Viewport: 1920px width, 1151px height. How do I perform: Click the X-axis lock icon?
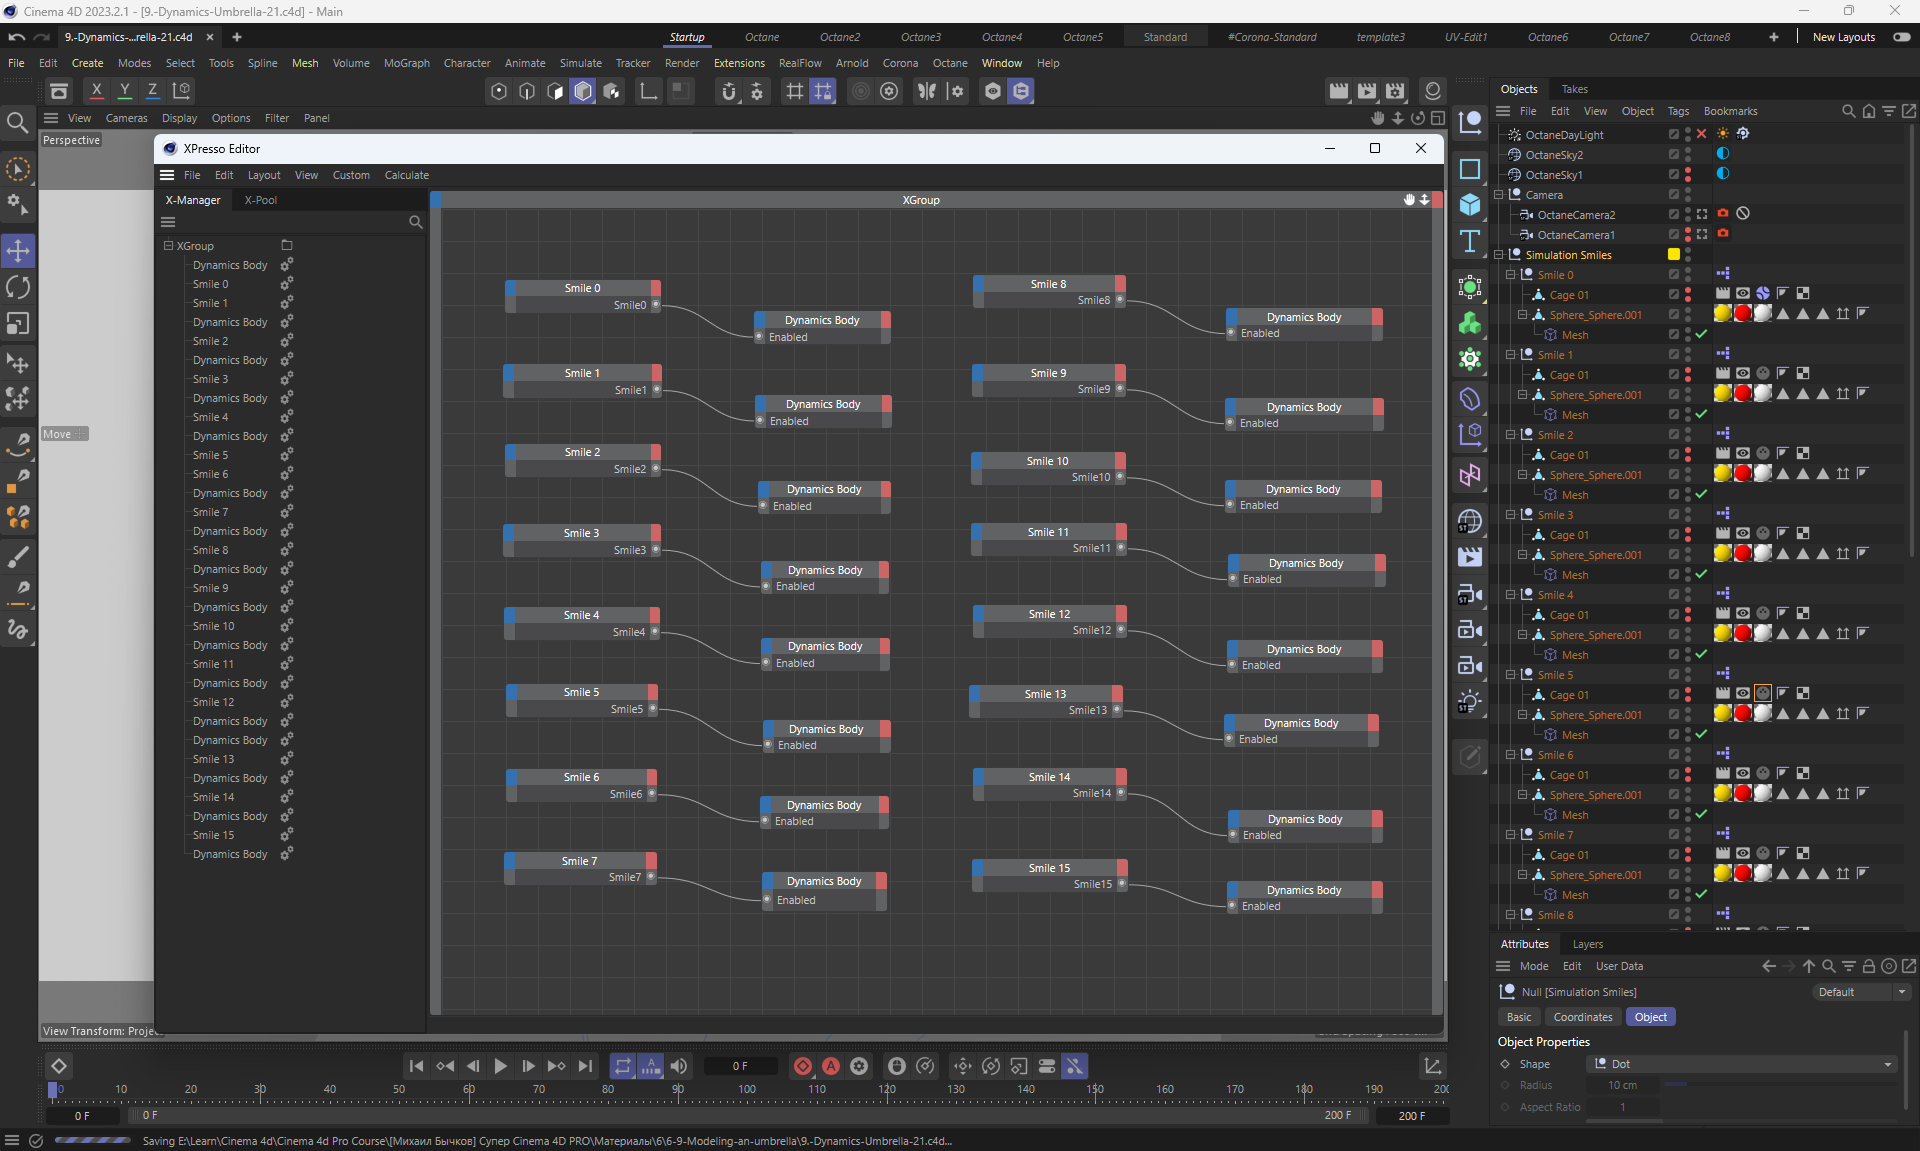[x=96, y=90]
